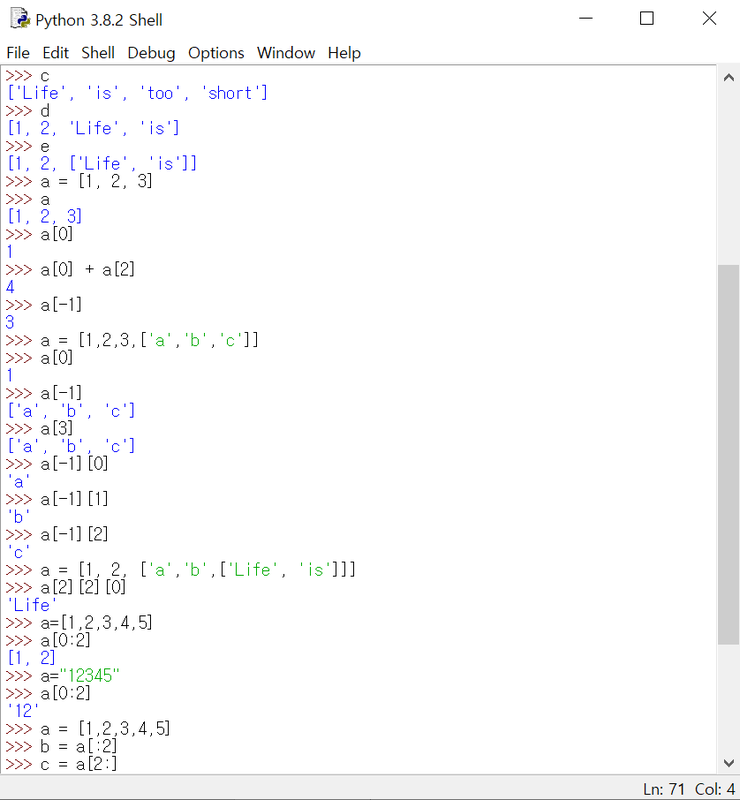Click the output 'c' string
The height and width of the screenshot is (800, 740).
pyautogui.click(x=19, y=552)
